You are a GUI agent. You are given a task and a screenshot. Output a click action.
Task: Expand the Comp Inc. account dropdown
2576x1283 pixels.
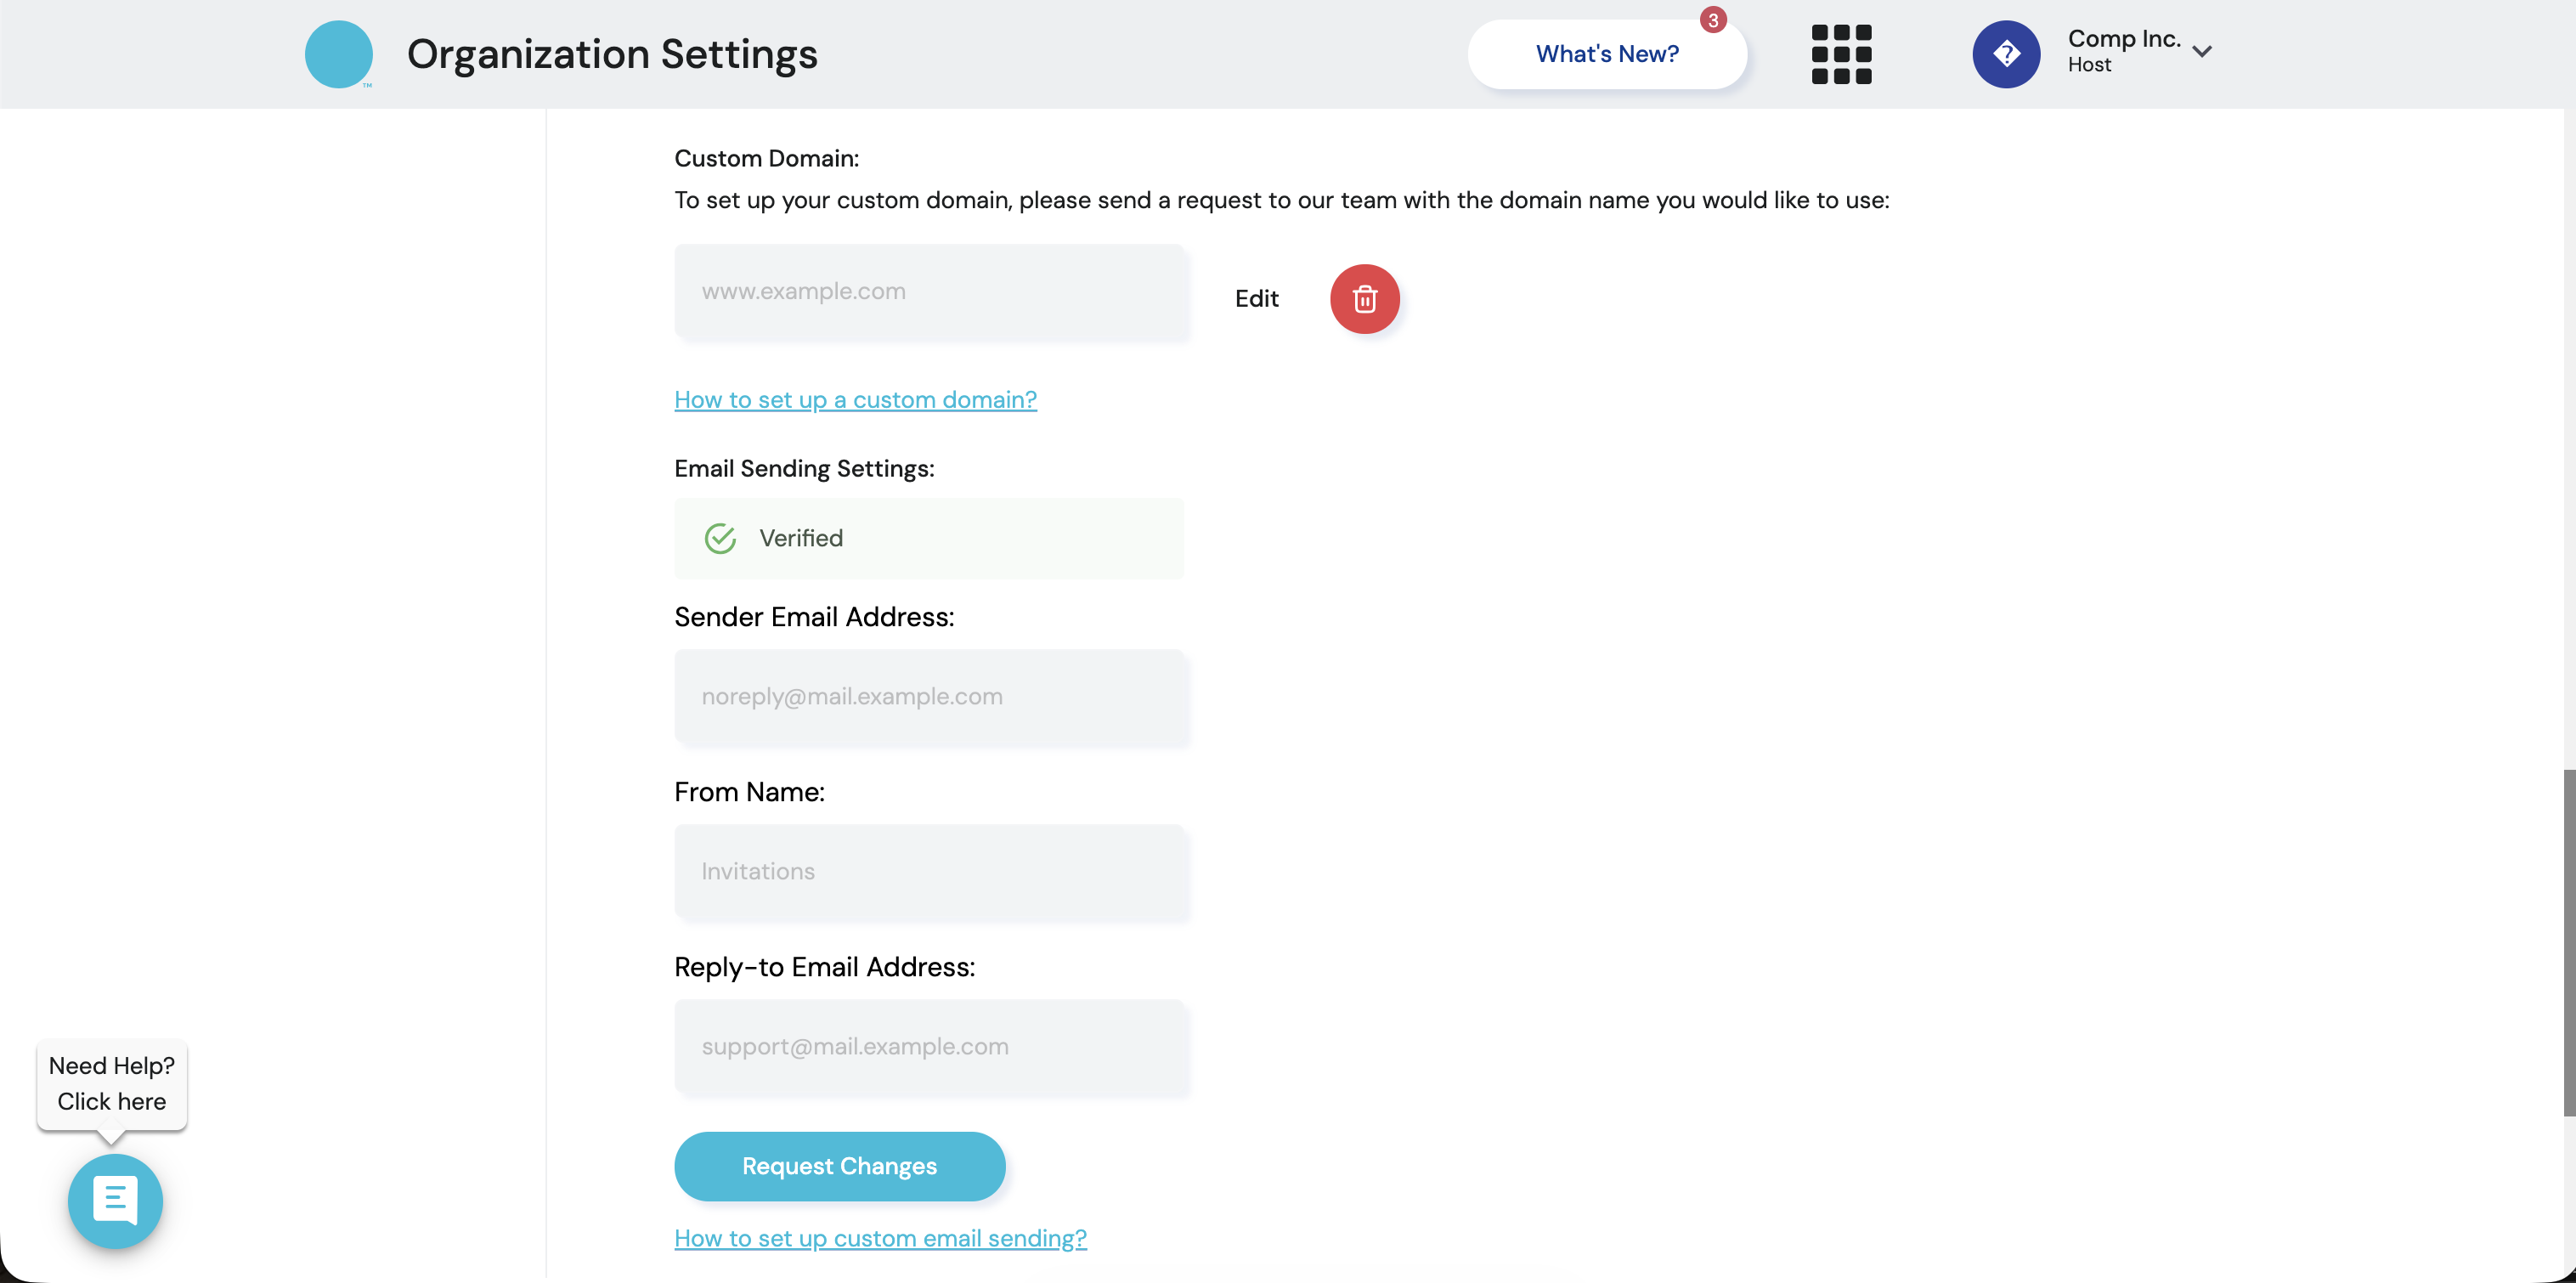pos(2201,52)
